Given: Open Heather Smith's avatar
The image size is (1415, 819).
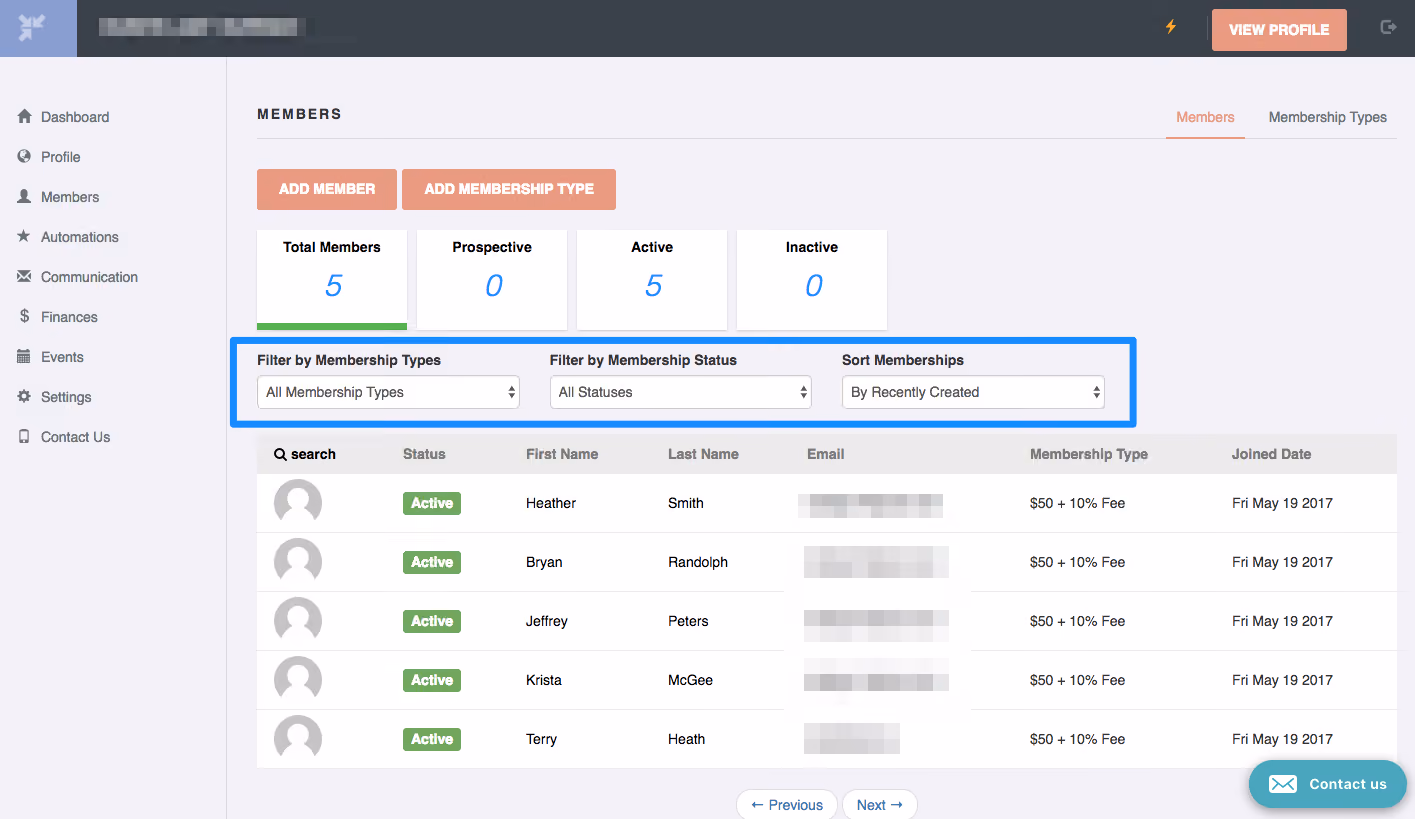Looking at the screenshot, I should click(x=298, y=503).
